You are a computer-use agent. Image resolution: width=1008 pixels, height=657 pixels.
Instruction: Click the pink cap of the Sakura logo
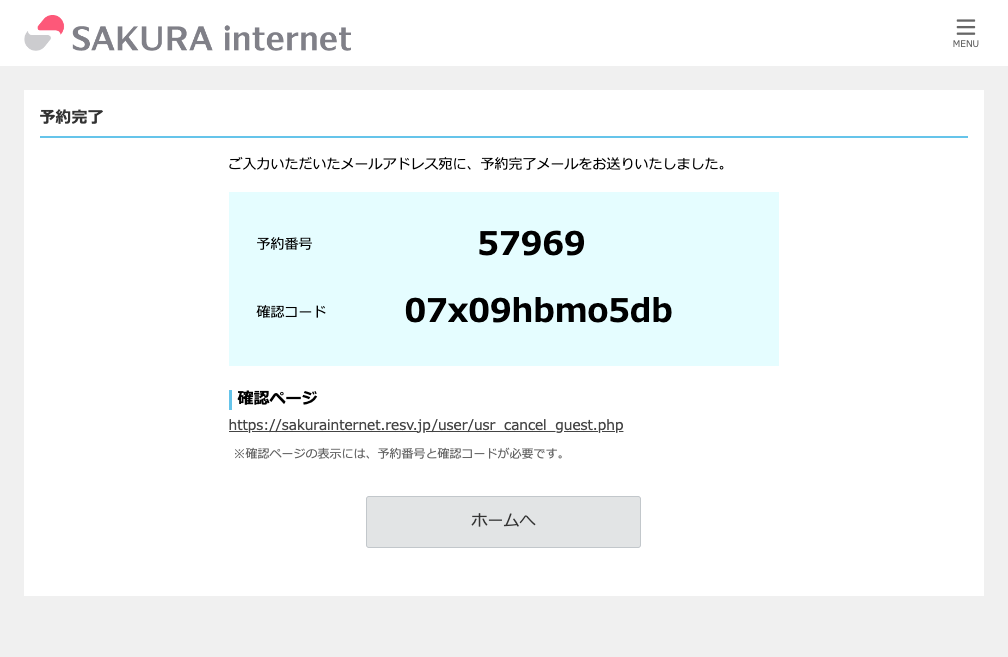[x=52, y=26]
